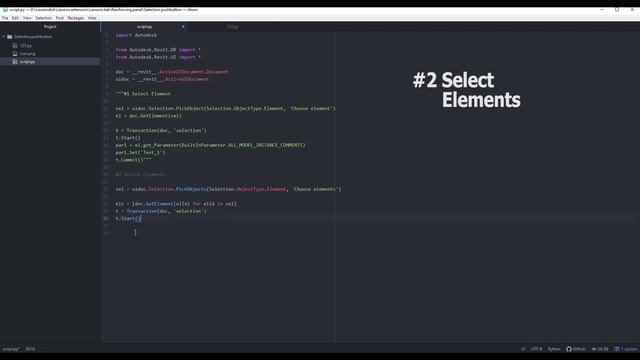This screenshot has height=360, width=640.
Task: Click the 'uidoc = __revit__' line
Action: [x=162, y=79]
